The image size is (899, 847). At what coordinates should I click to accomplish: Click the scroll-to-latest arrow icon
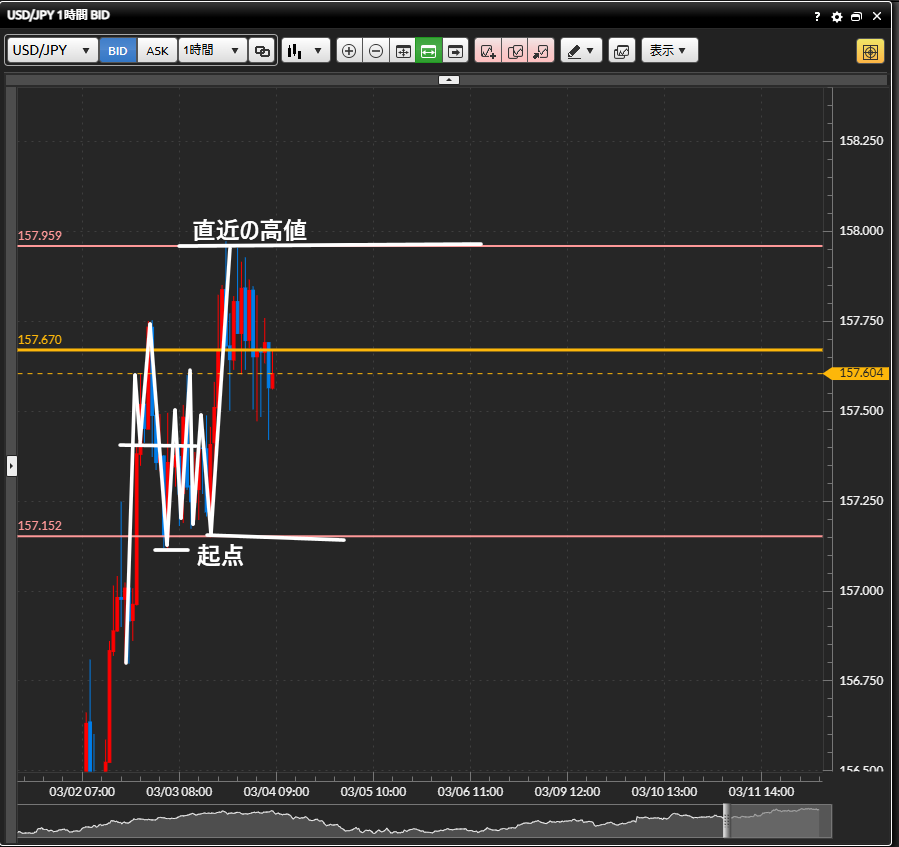click(456, 51)
